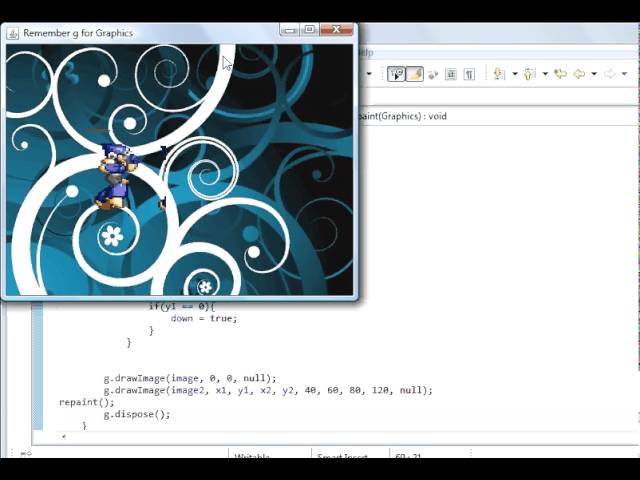Minimize the Remember g for Graphics window
This screenshot has height=480, width=640.
(x=289, y=30)
